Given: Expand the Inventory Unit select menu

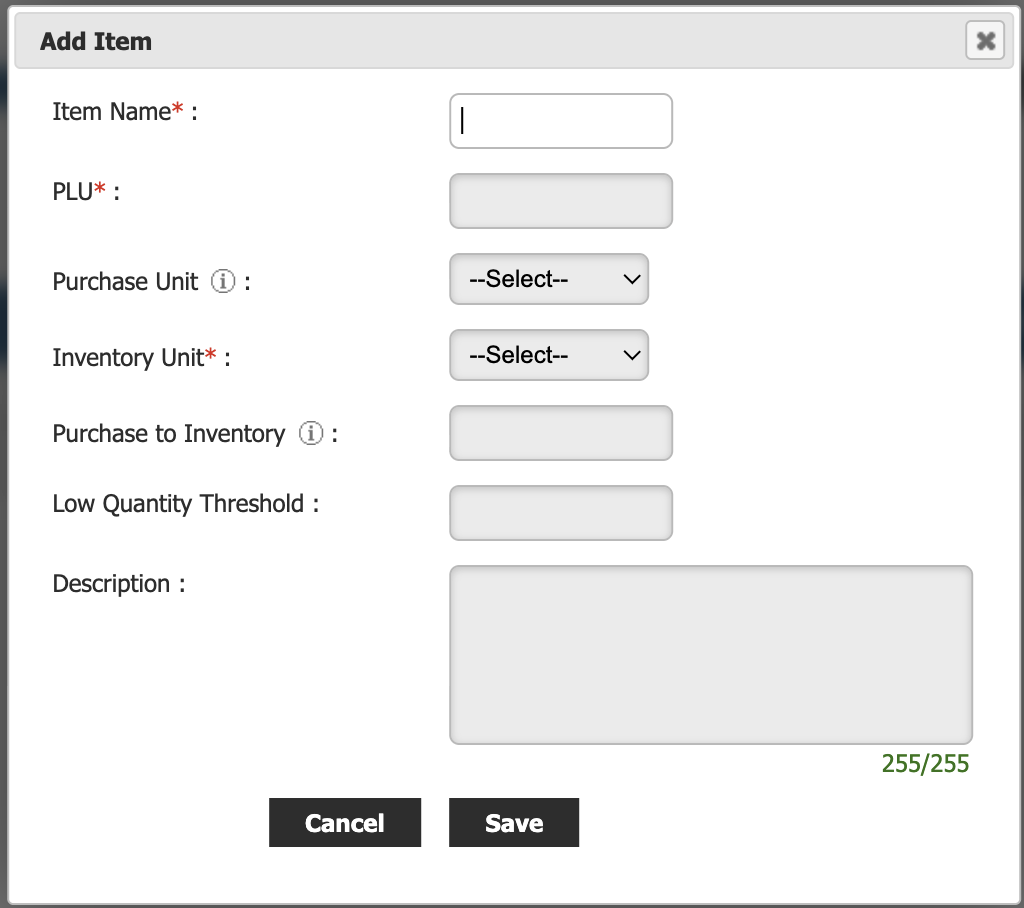Looking at the screenshot, I should (x=549, y=355).
